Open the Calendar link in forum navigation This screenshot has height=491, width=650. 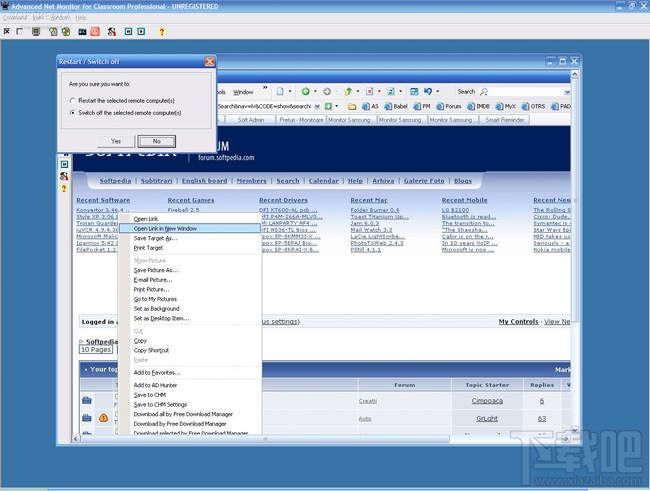pyautogui.click(x=323, y=181)
